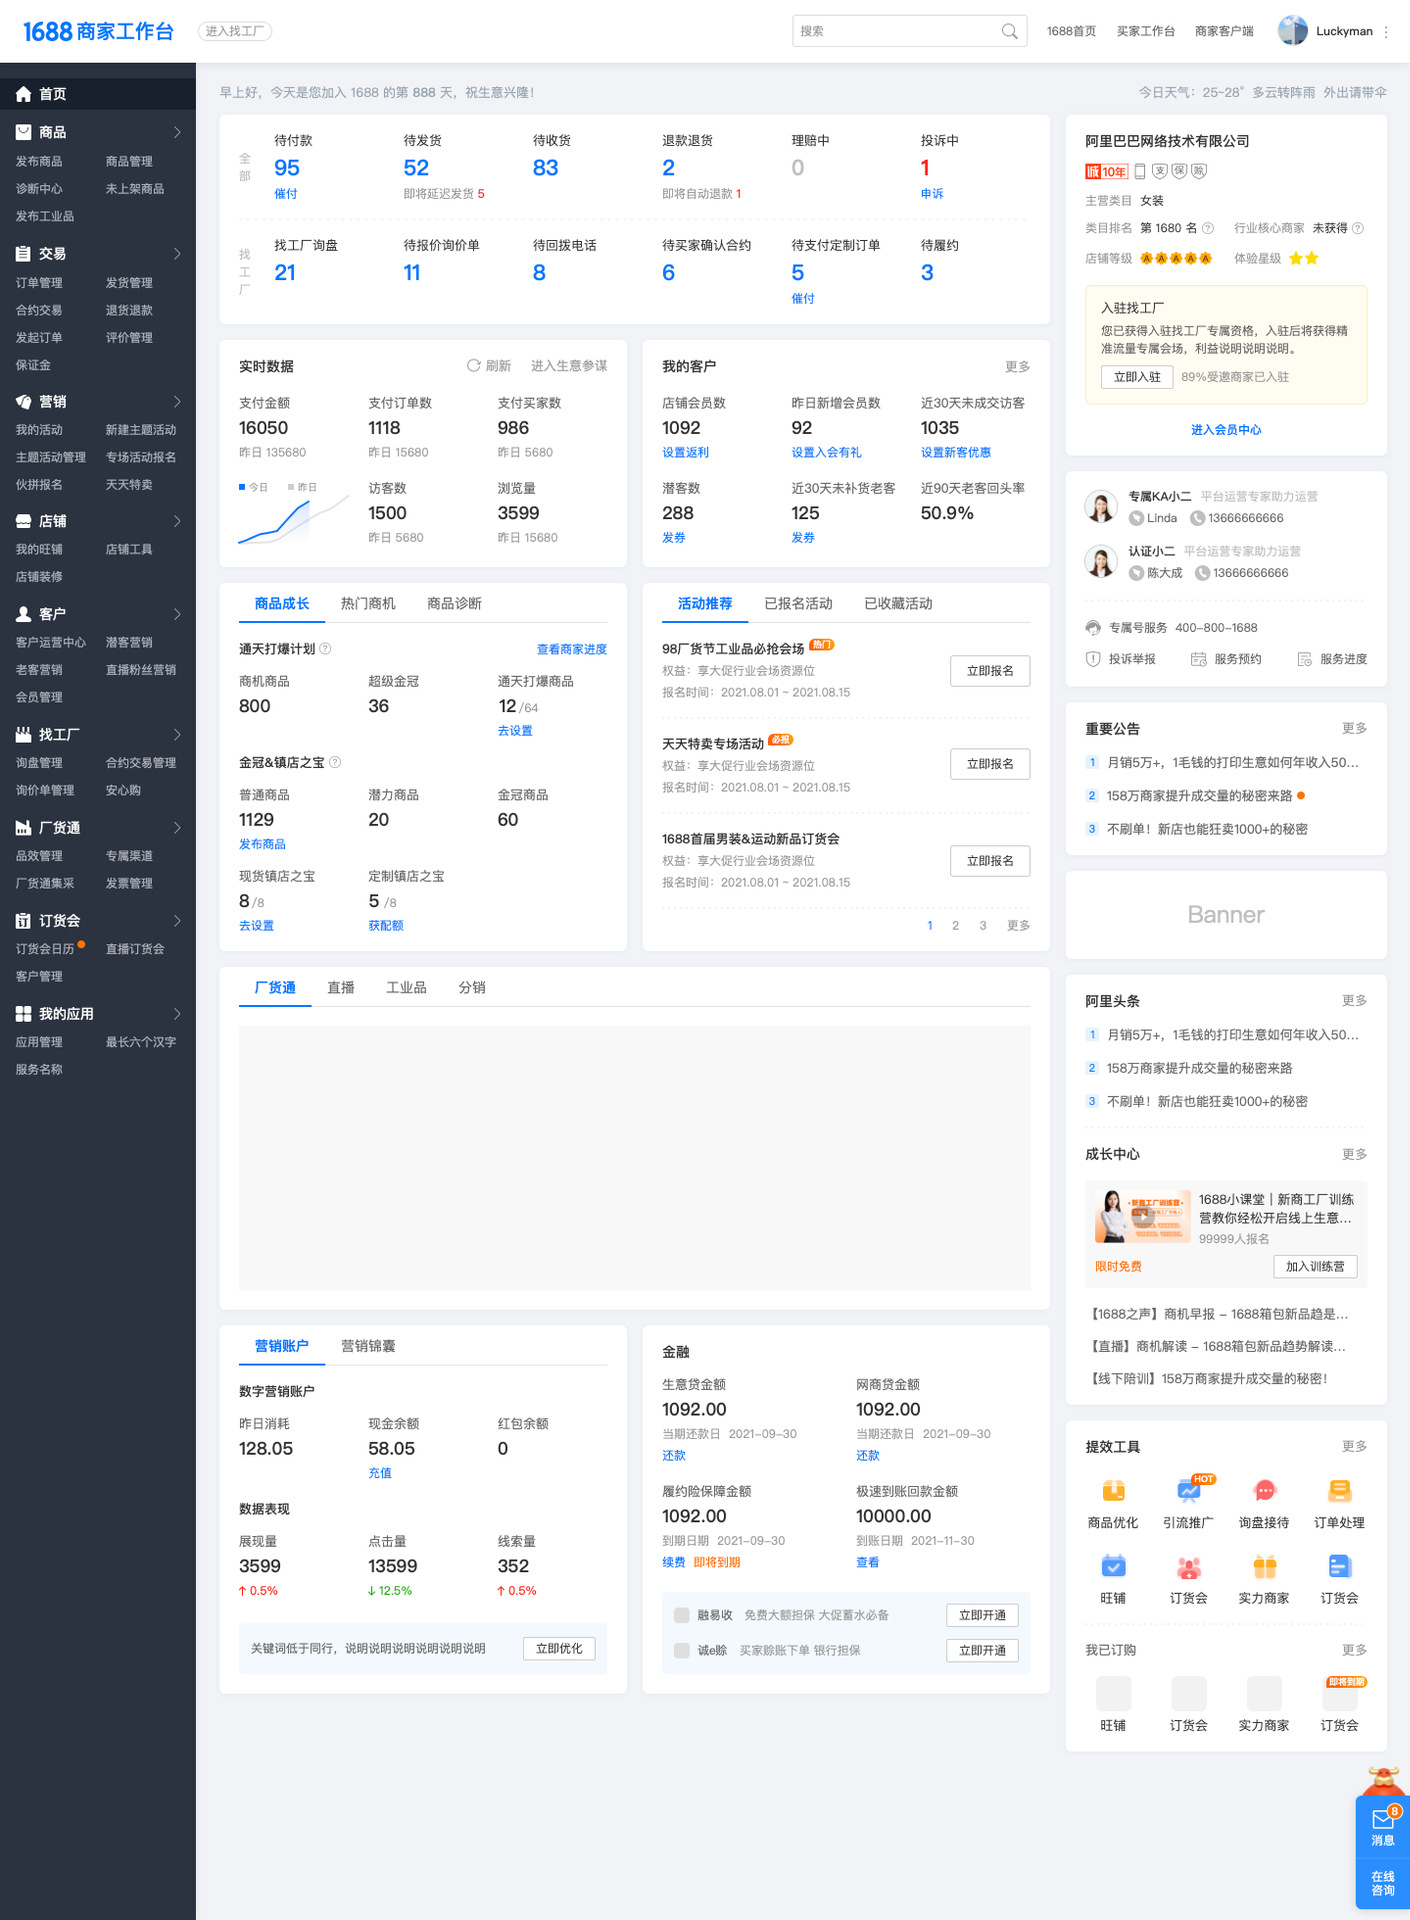Expand the 营销 sidebar section chevron
The height and width of the screenshot is (1920, 1410).
[x=177, y=402]
